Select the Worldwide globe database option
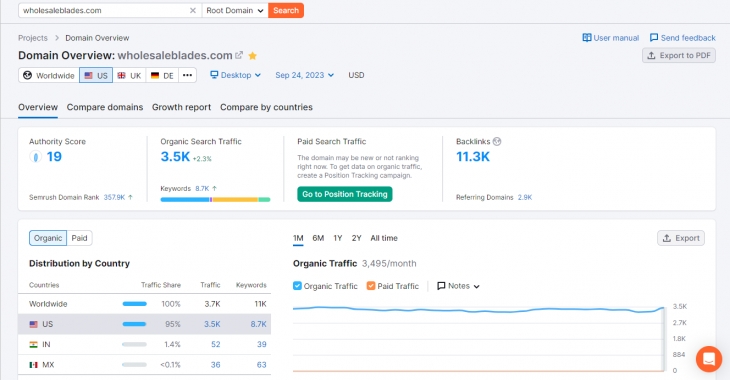 (49, 75)
